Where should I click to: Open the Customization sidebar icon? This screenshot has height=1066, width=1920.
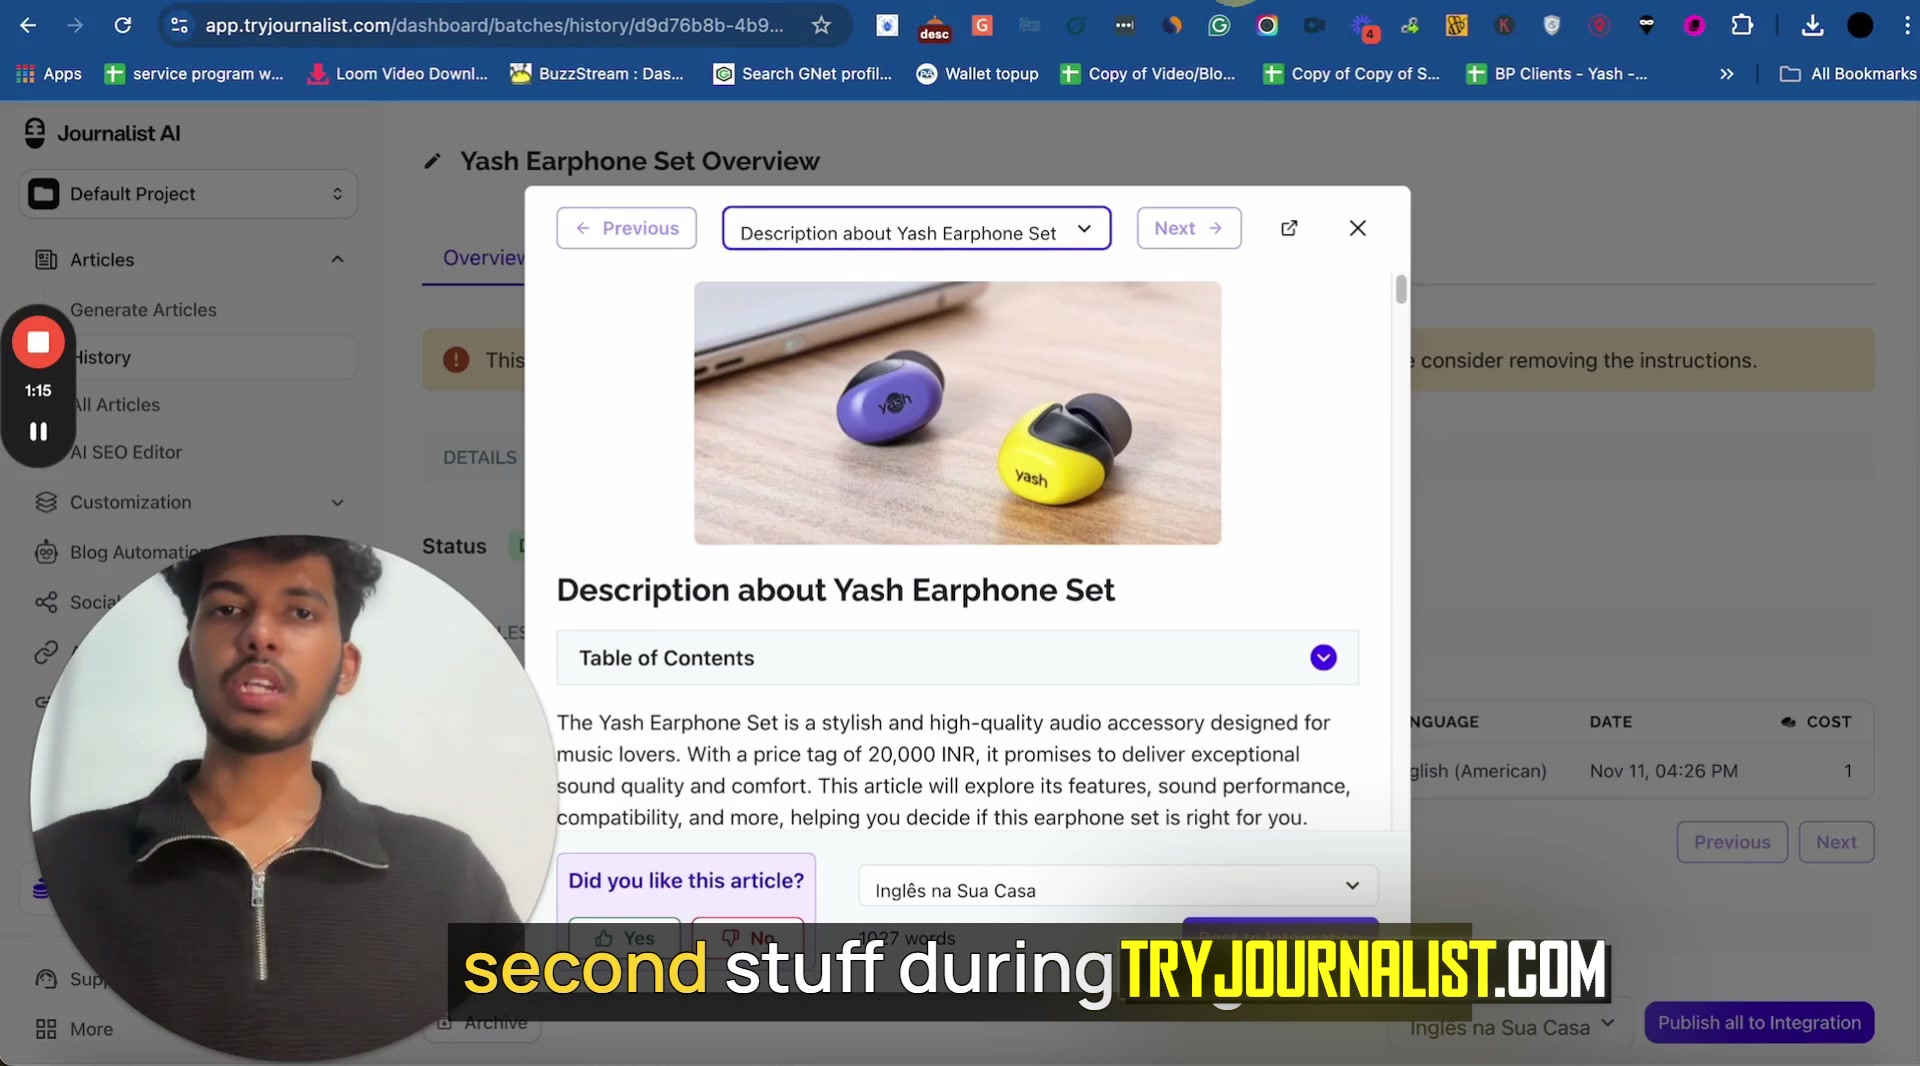pyautogui.click(x=46, y=502)
